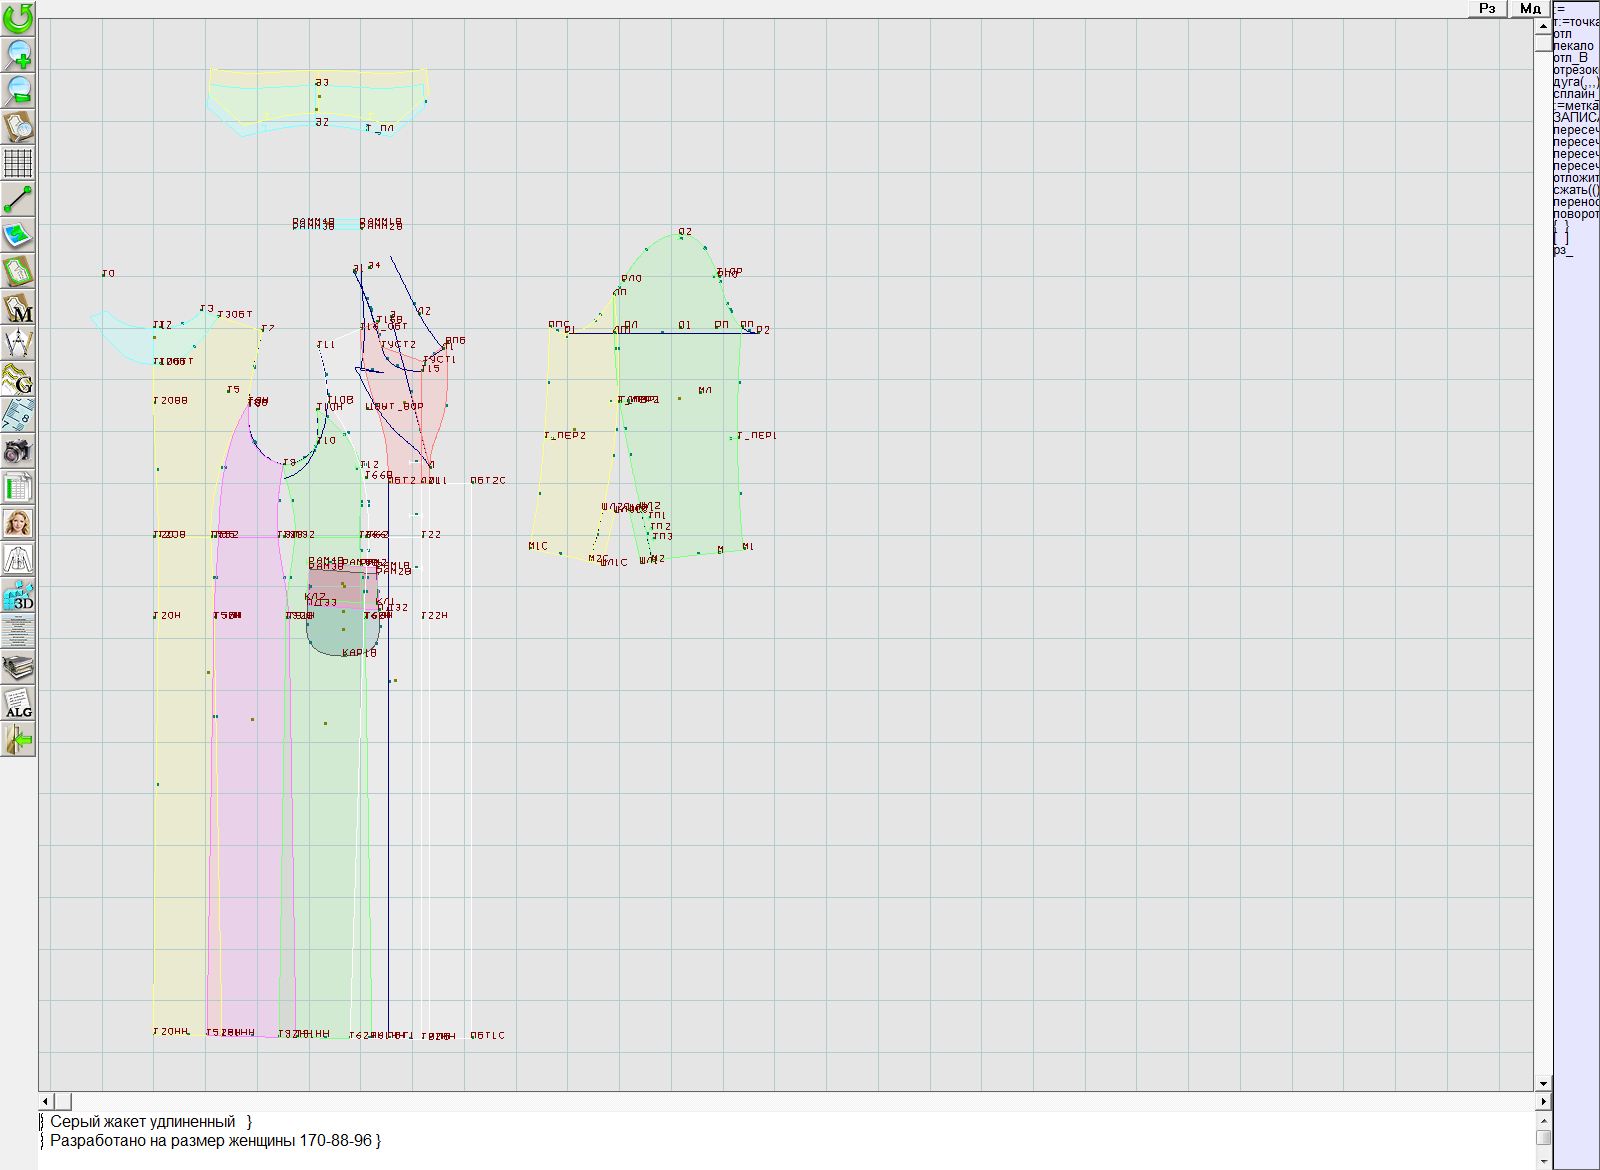This screenshot has width=1600, height=1170.
Task: Click the canvas vertical scrollbar down arrow
Action: click(x=1543, y=1083)
